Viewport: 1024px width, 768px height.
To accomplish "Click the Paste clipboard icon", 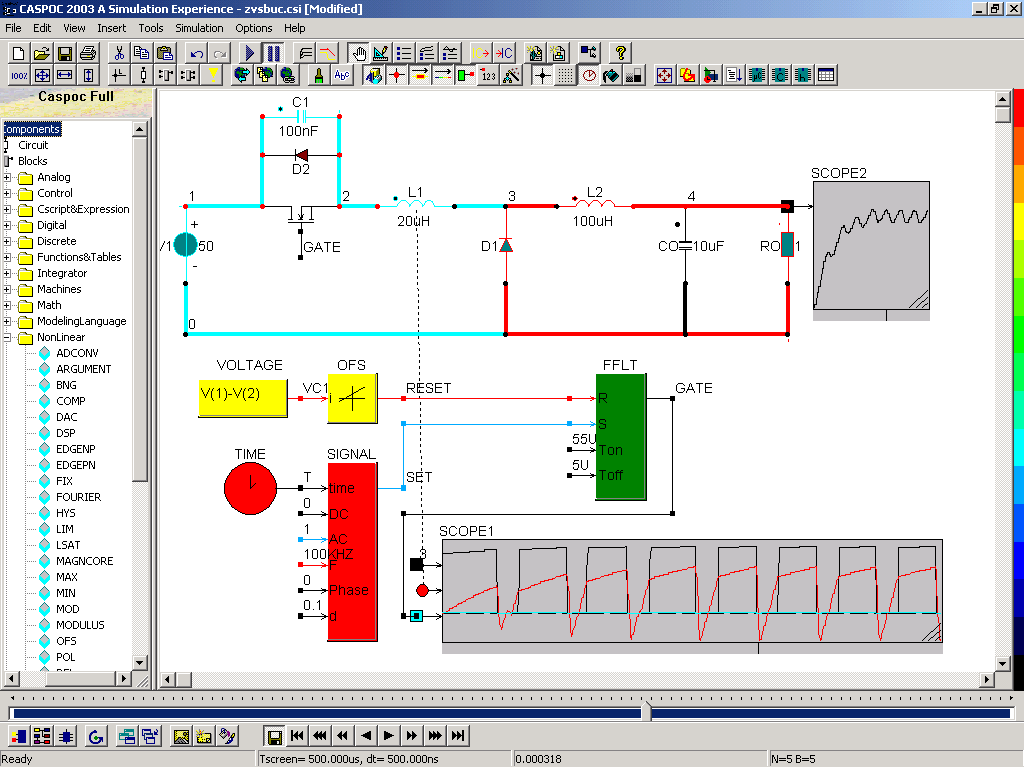I will [x=165, y=53].
